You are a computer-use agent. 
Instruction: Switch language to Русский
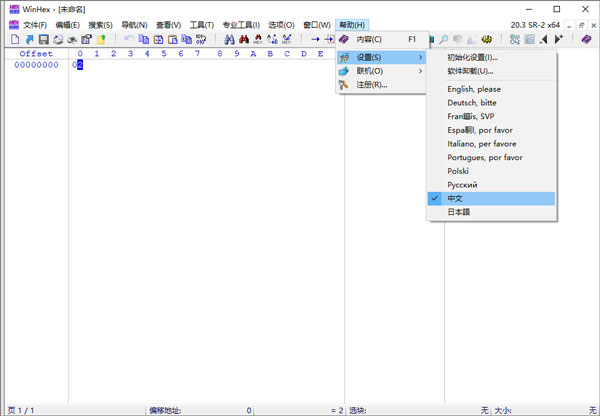coord(491,185)
